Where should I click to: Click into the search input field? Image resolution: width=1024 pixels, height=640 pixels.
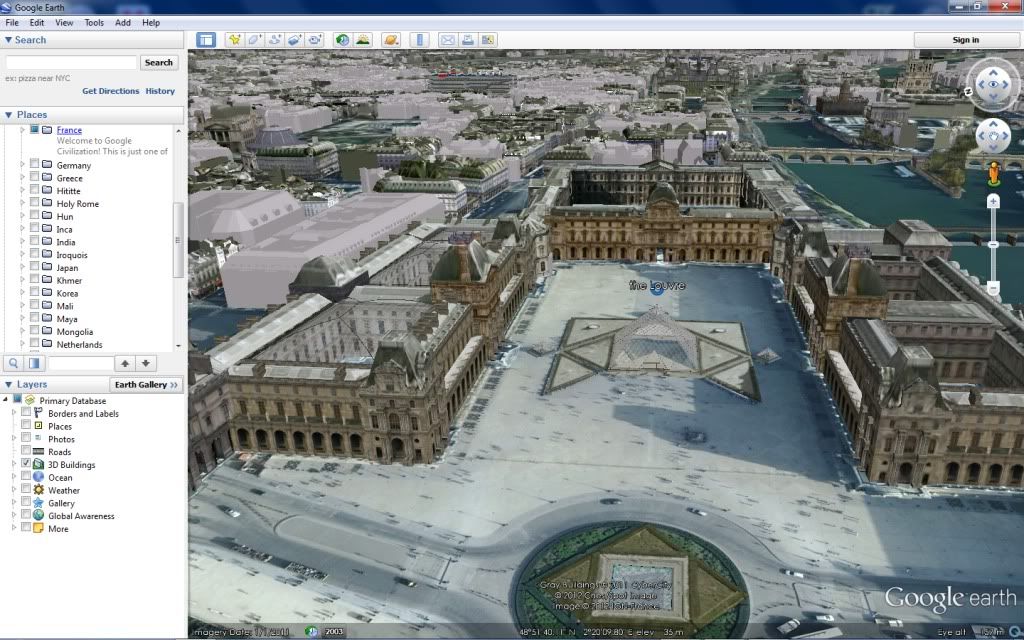coord(71,63)
